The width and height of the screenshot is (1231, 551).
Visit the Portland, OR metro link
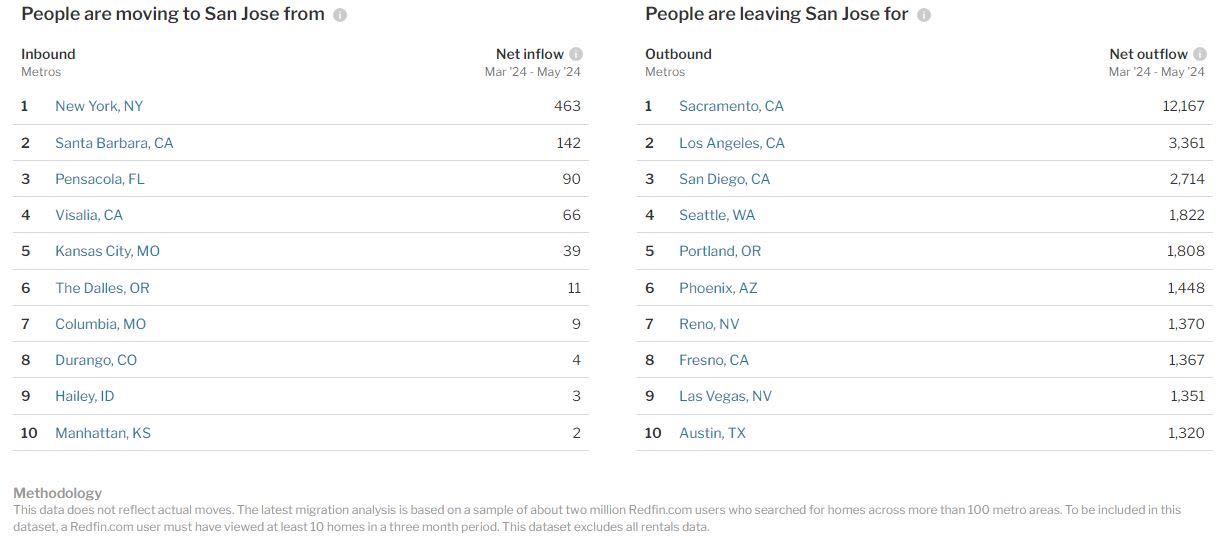[720, 251]
